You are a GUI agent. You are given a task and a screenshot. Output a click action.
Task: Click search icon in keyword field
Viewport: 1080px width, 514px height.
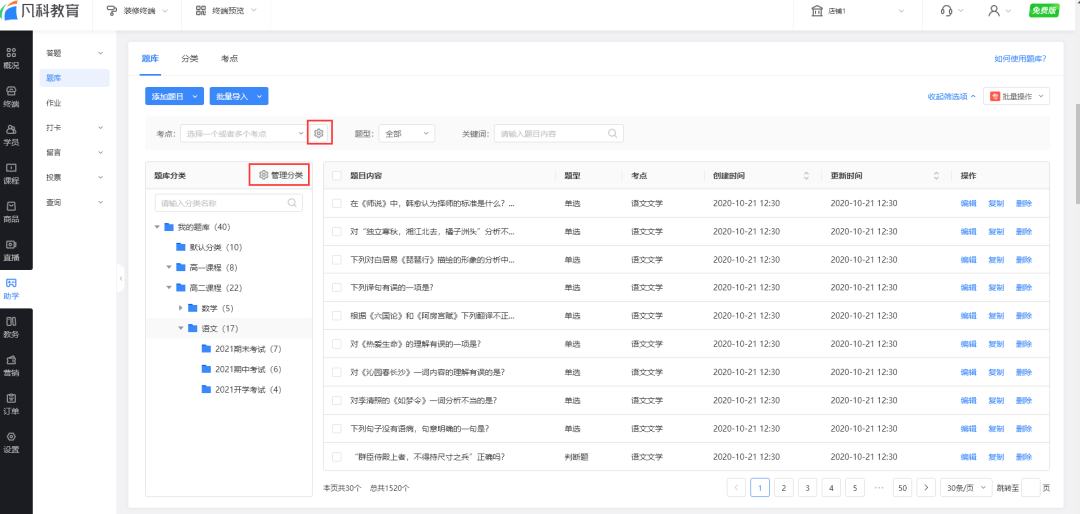[612, 134]
